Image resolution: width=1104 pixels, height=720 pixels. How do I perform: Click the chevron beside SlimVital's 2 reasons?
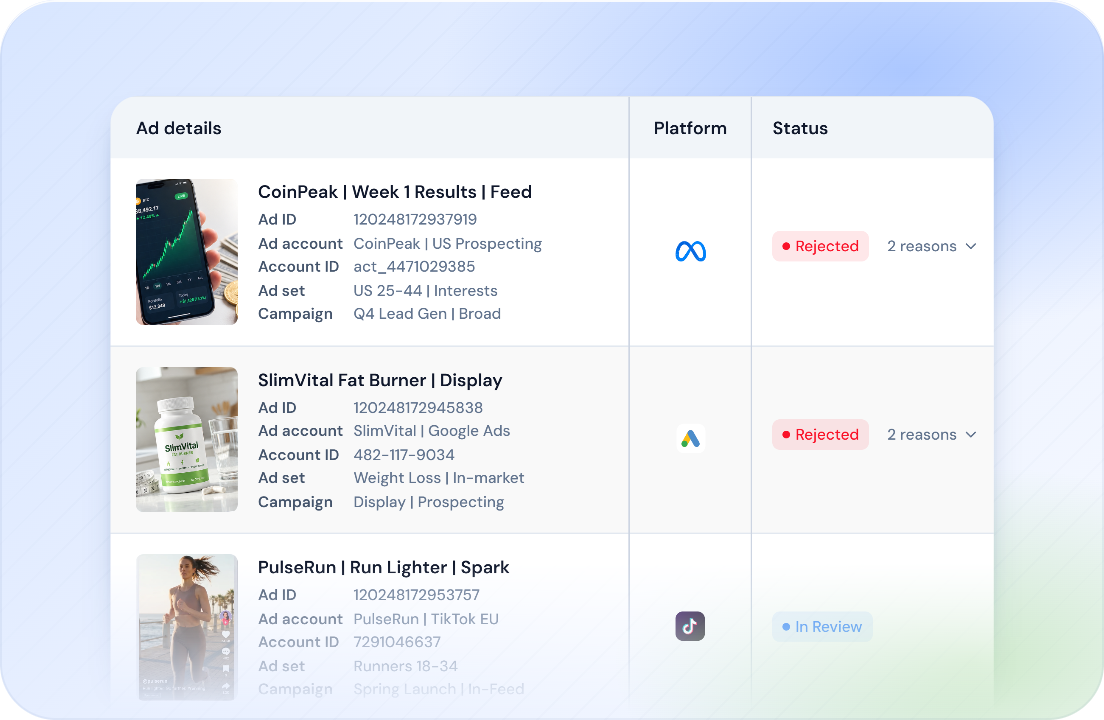[971, 435]
